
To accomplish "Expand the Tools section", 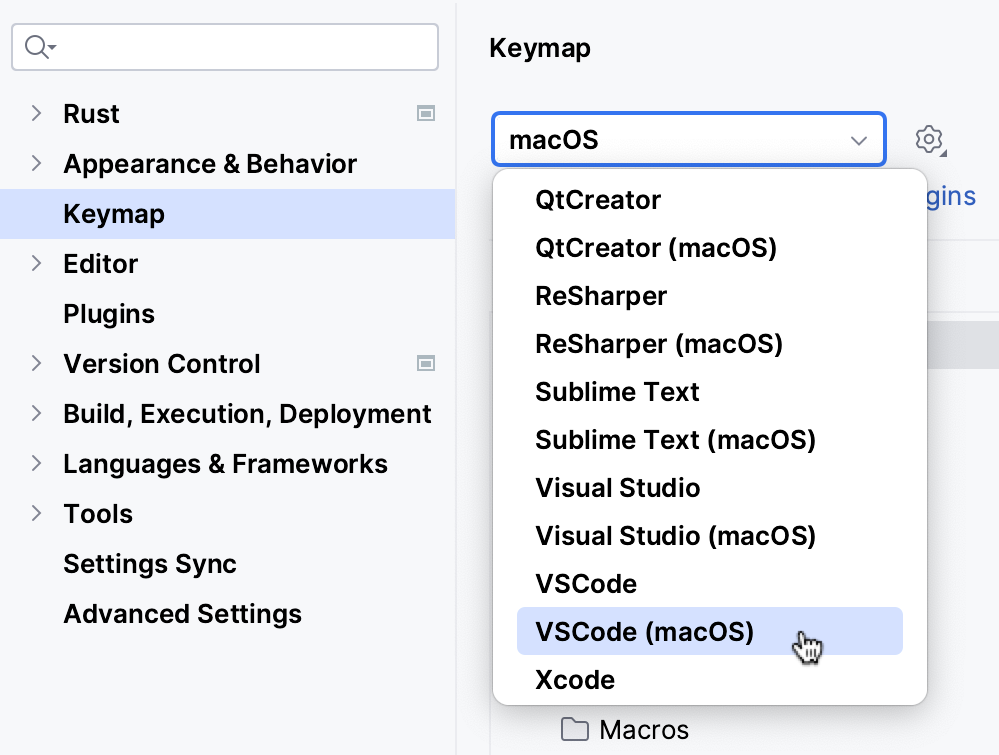I will click(36, 513).
